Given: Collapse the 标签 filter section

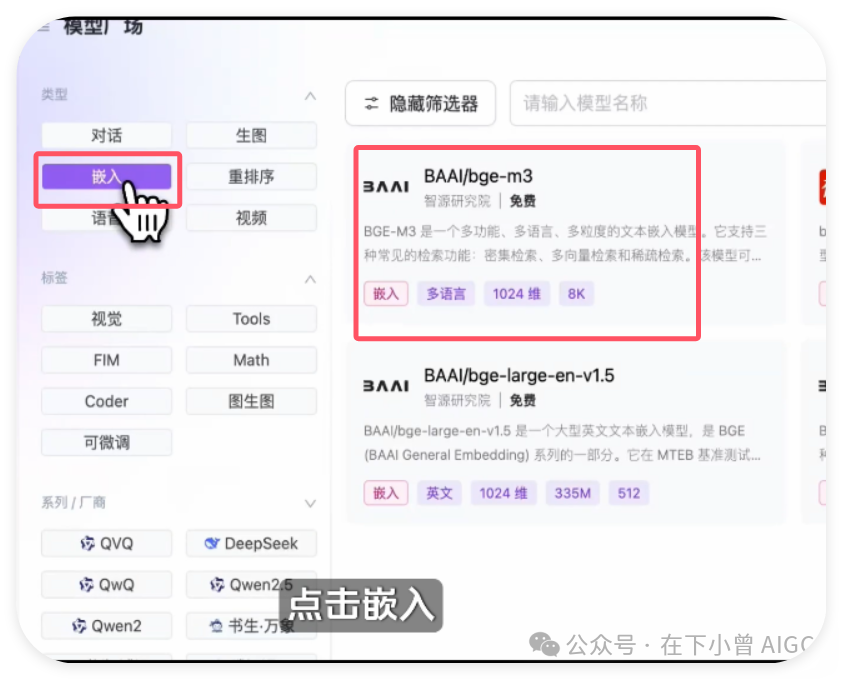Looking at the screenshot, I should click(310, 279).
